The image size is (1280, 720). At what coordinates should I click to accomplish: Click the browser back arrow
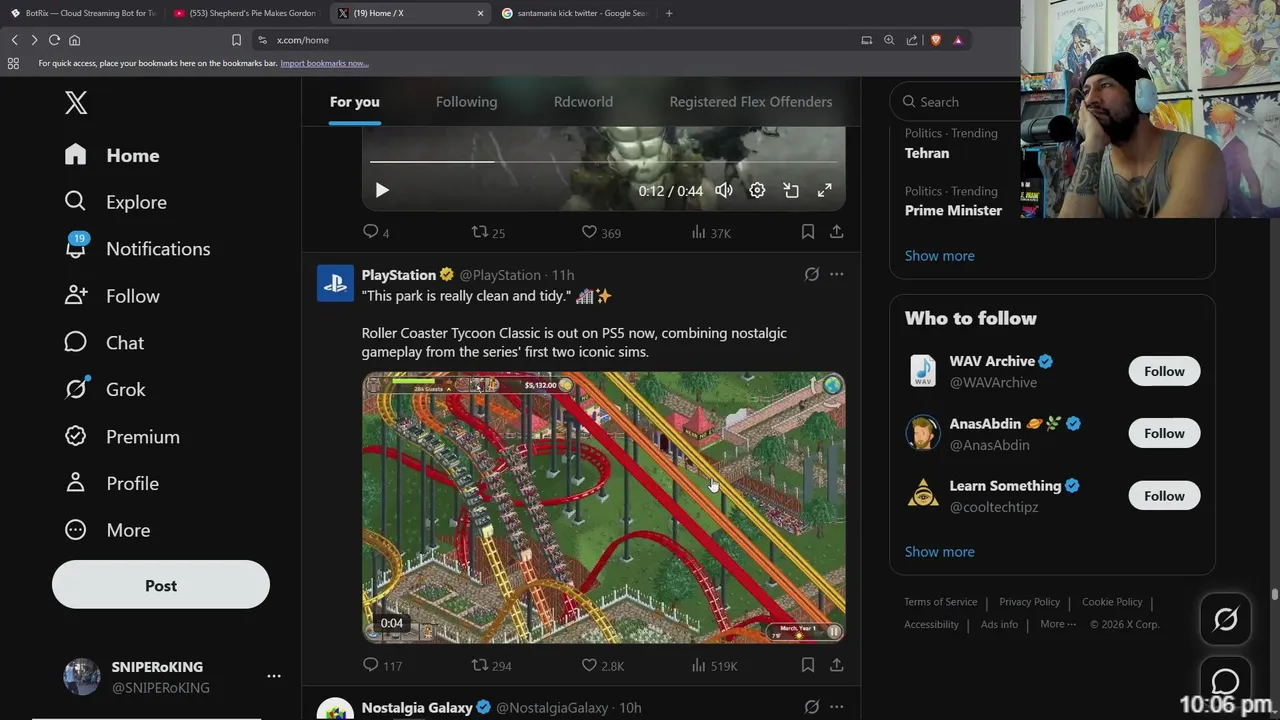pyautogui.click(x=14, y=40)
